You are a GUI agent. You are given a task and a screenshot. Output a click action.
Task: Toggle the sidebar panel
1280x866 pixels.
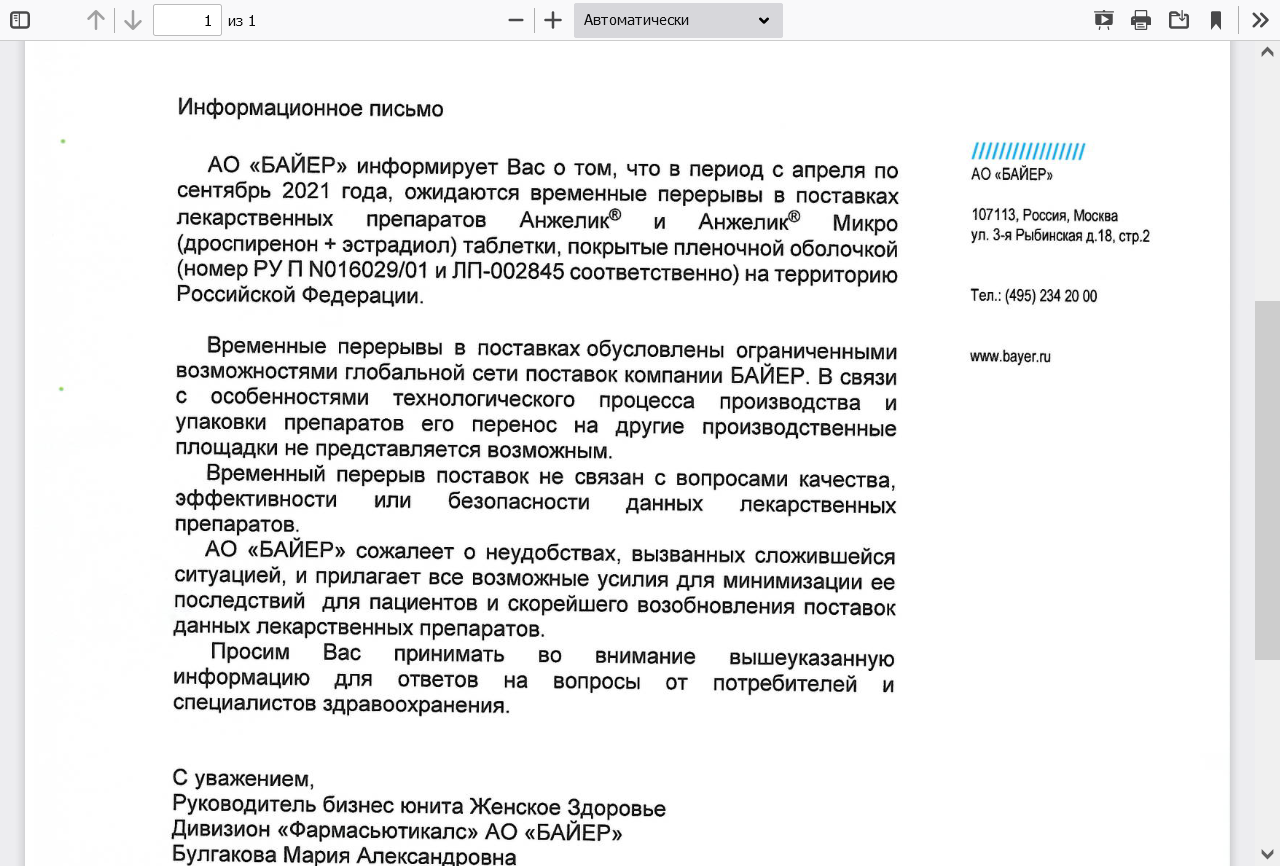(x=20, y=20)
